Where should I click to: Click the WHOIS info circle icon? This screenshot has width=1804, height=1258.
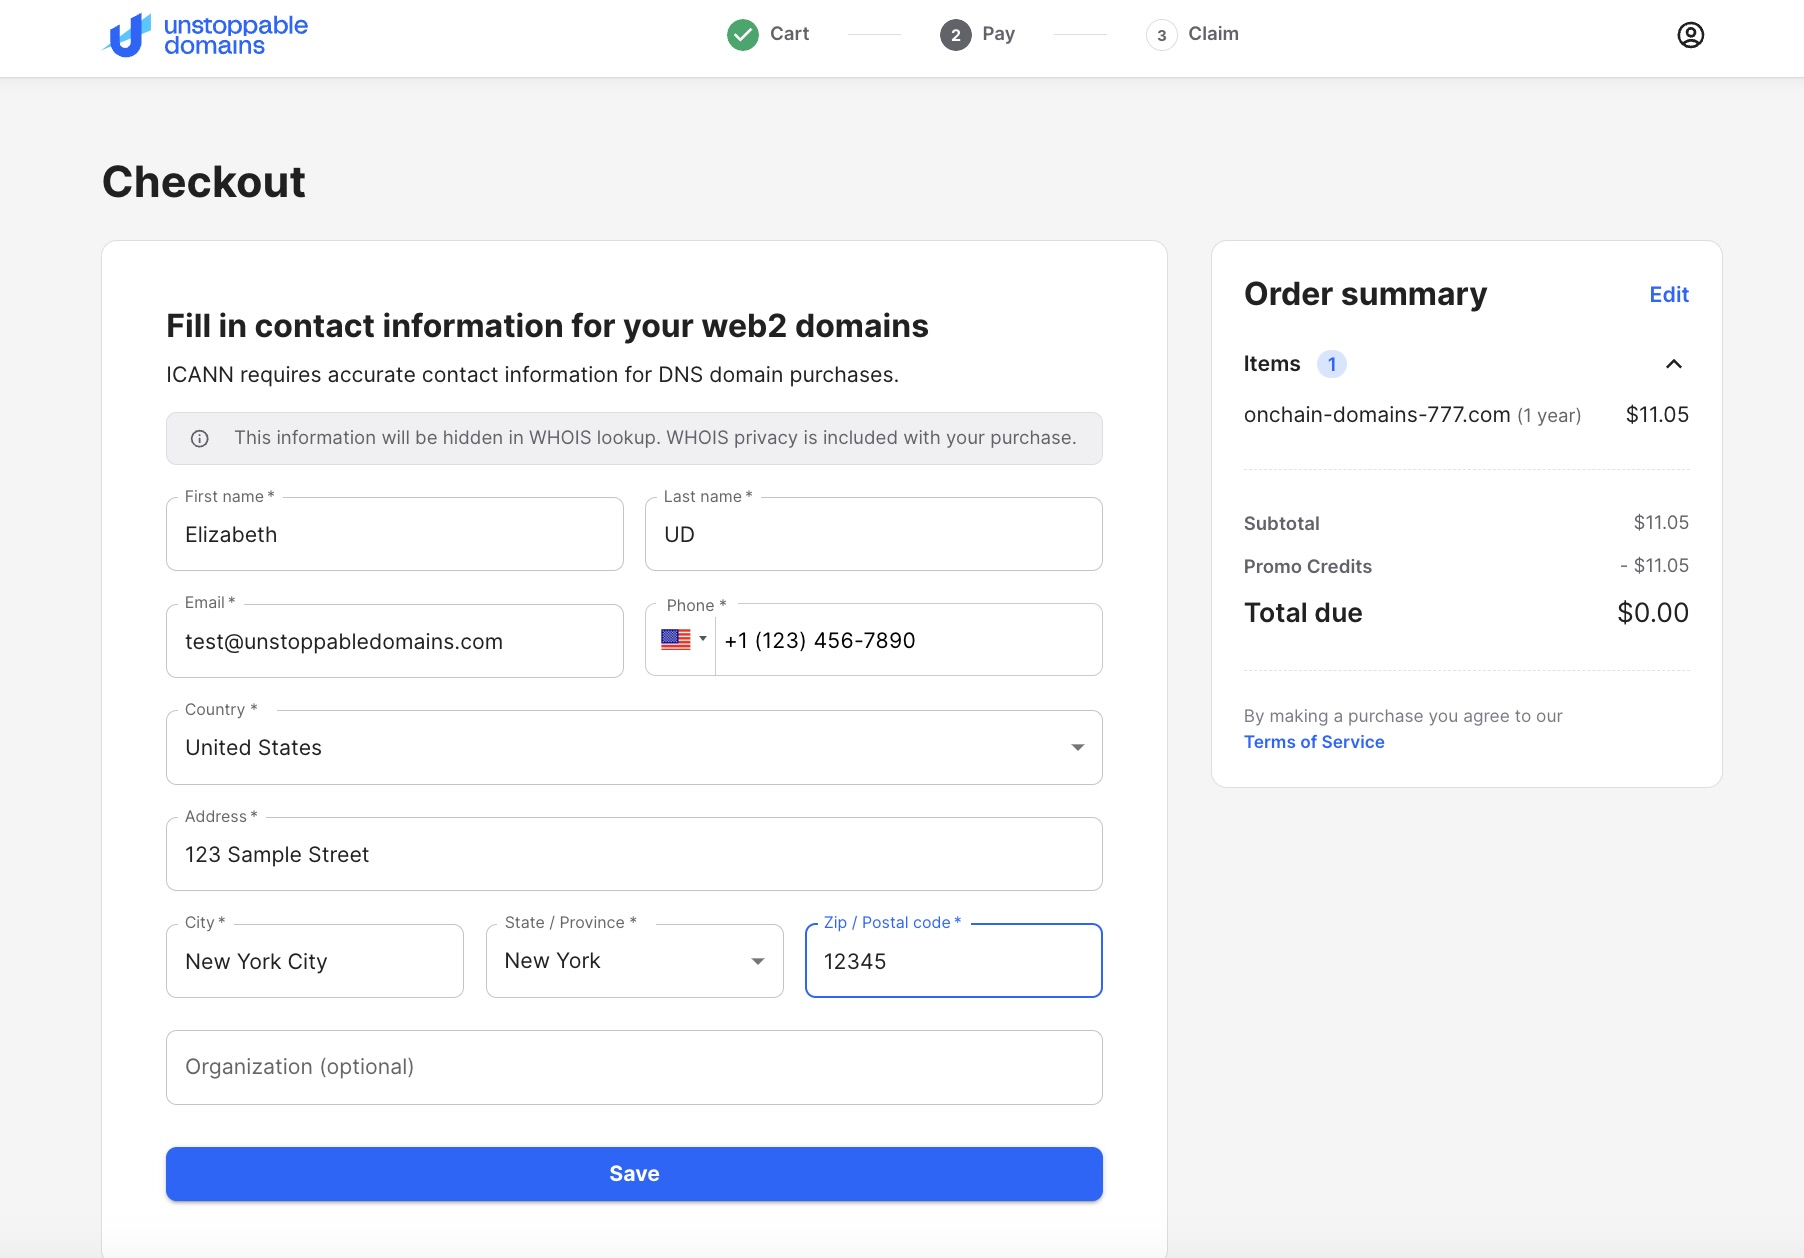coord(200,438)
